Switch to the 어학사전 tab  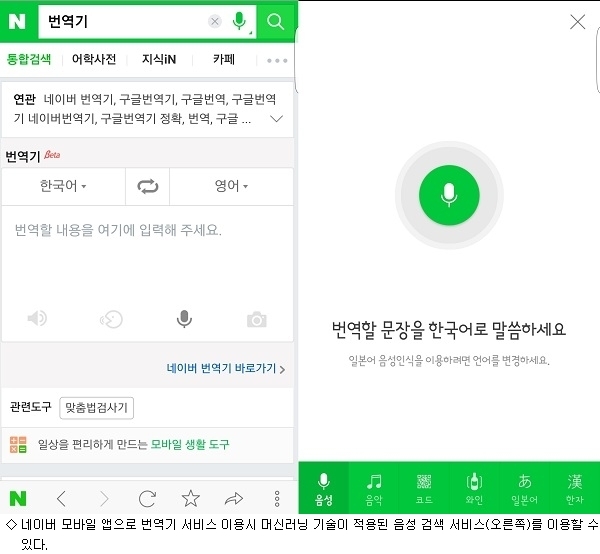(94, 59)
